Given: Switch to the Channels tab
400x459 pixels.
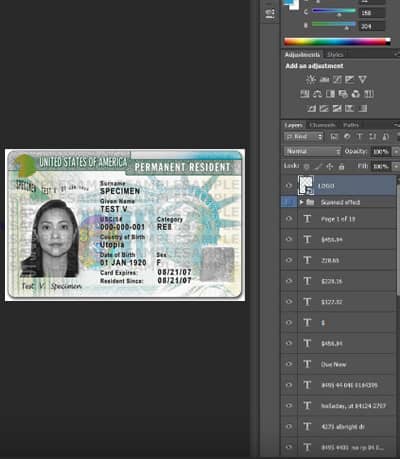Looking at the screenshot, I should [322, 125].
